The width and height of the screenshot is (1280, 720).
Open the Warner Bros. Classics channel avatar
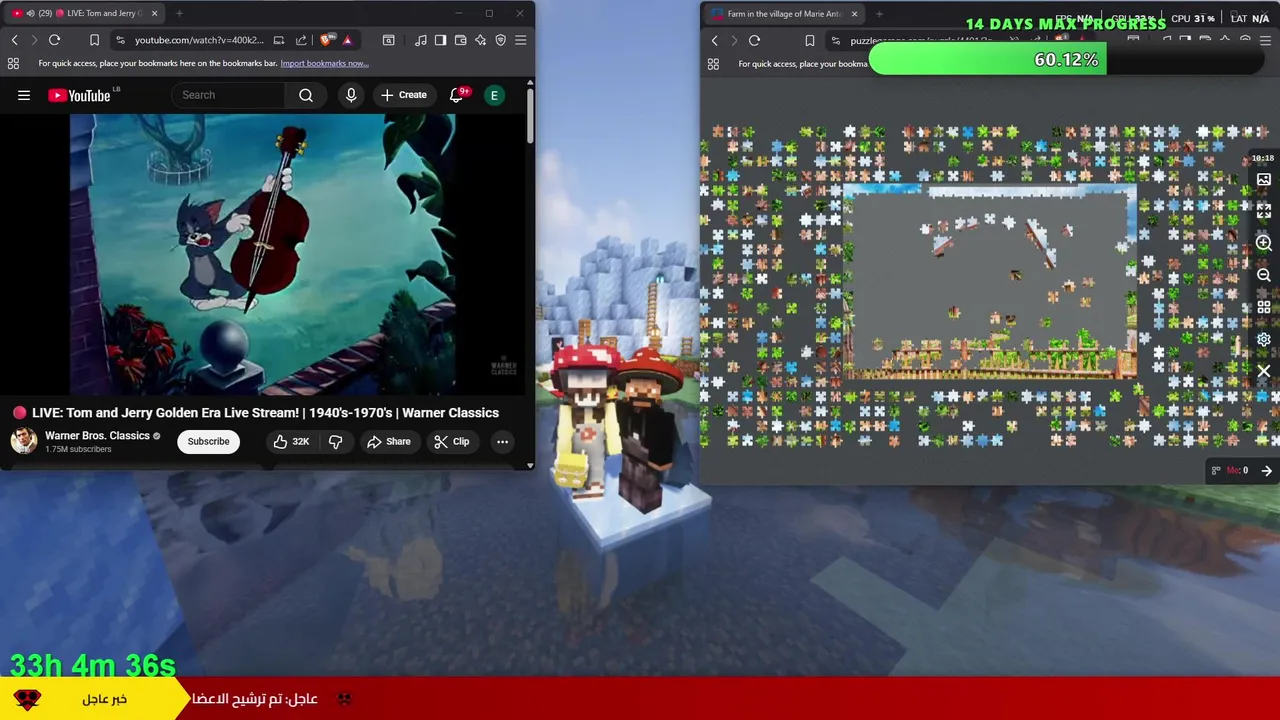coord(23,441)
